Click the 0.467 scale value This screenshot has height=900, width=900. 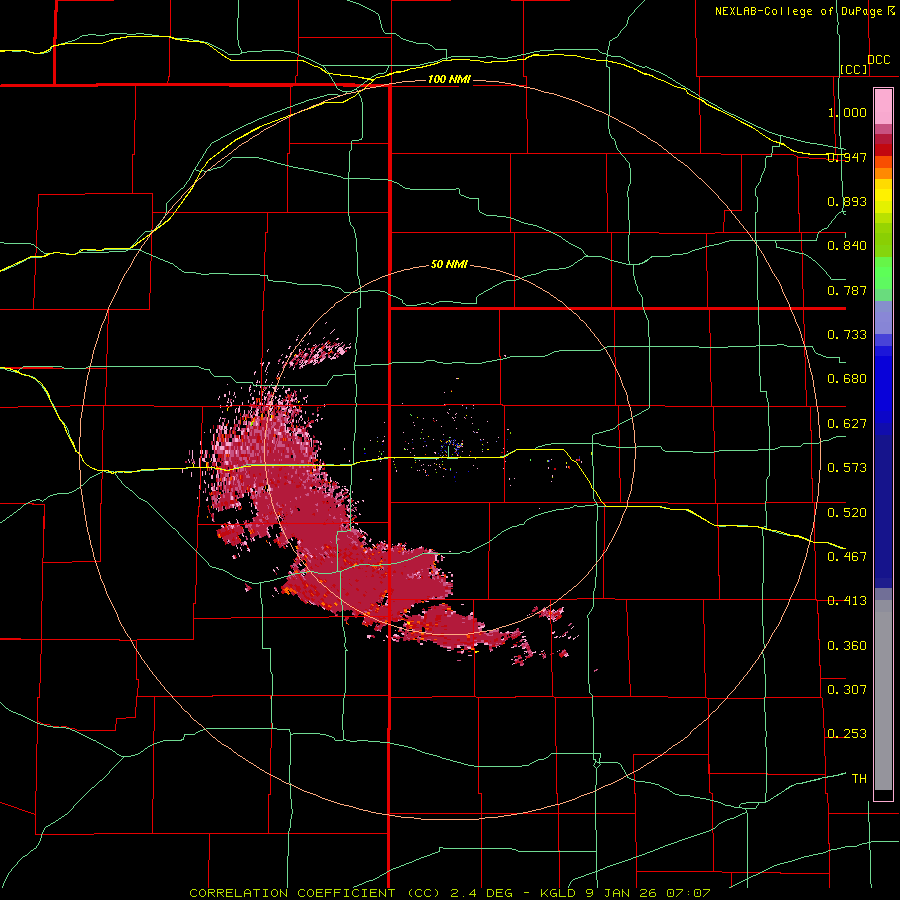click(847, 556)
